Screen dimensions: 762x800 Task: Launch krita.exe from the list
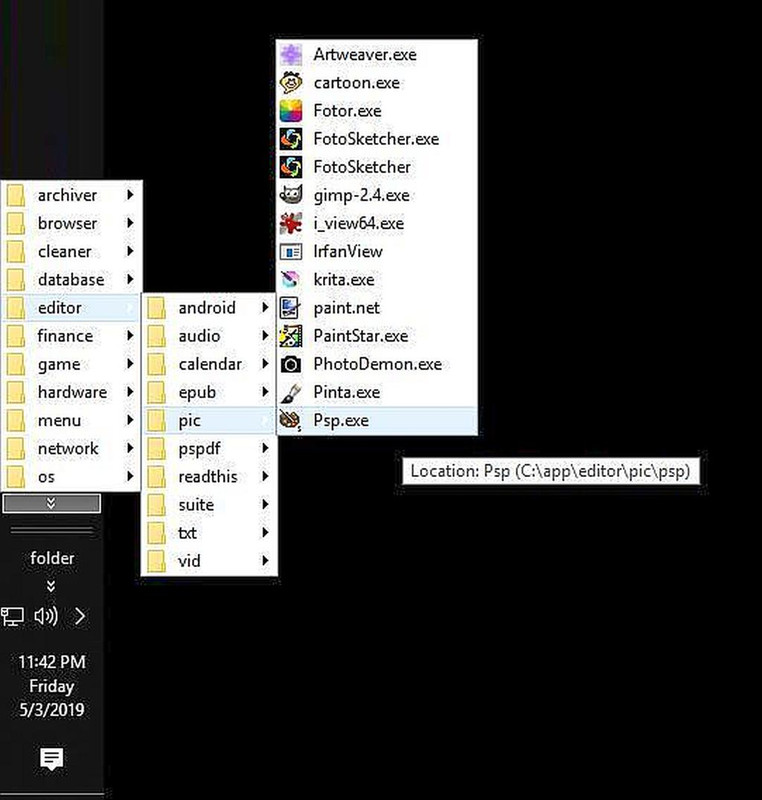[x=377, y=280]
